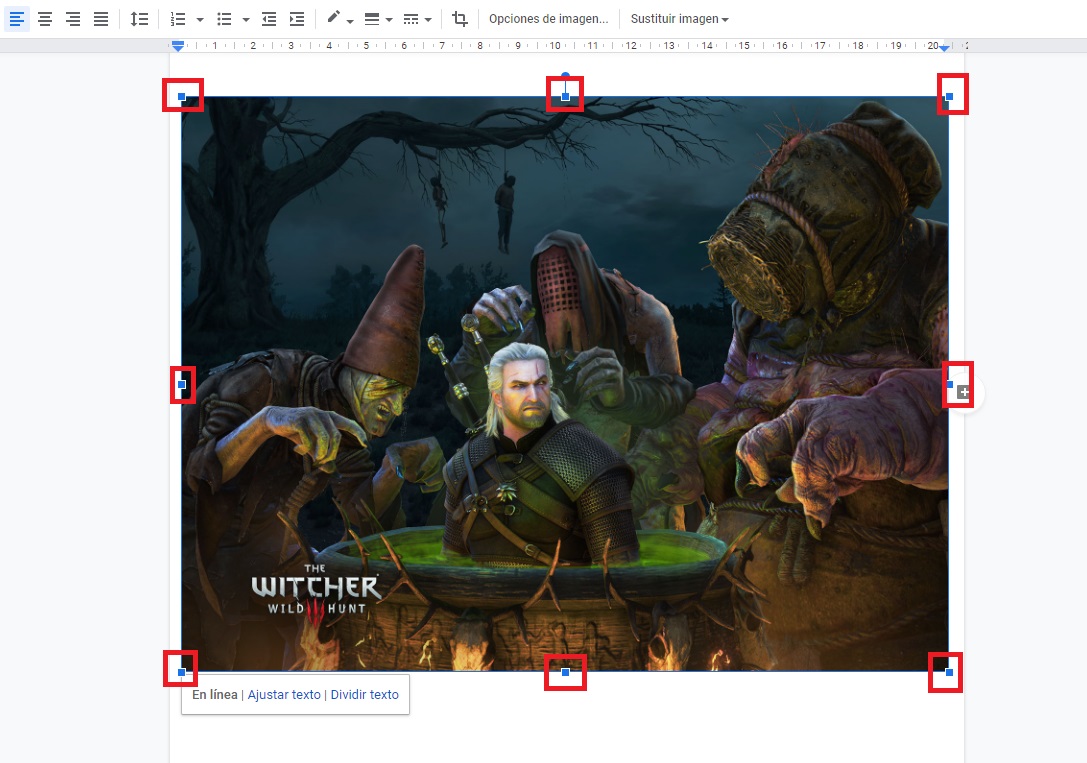Justify the text alignment
The image size is (1087, 763).
click(101, 19)
